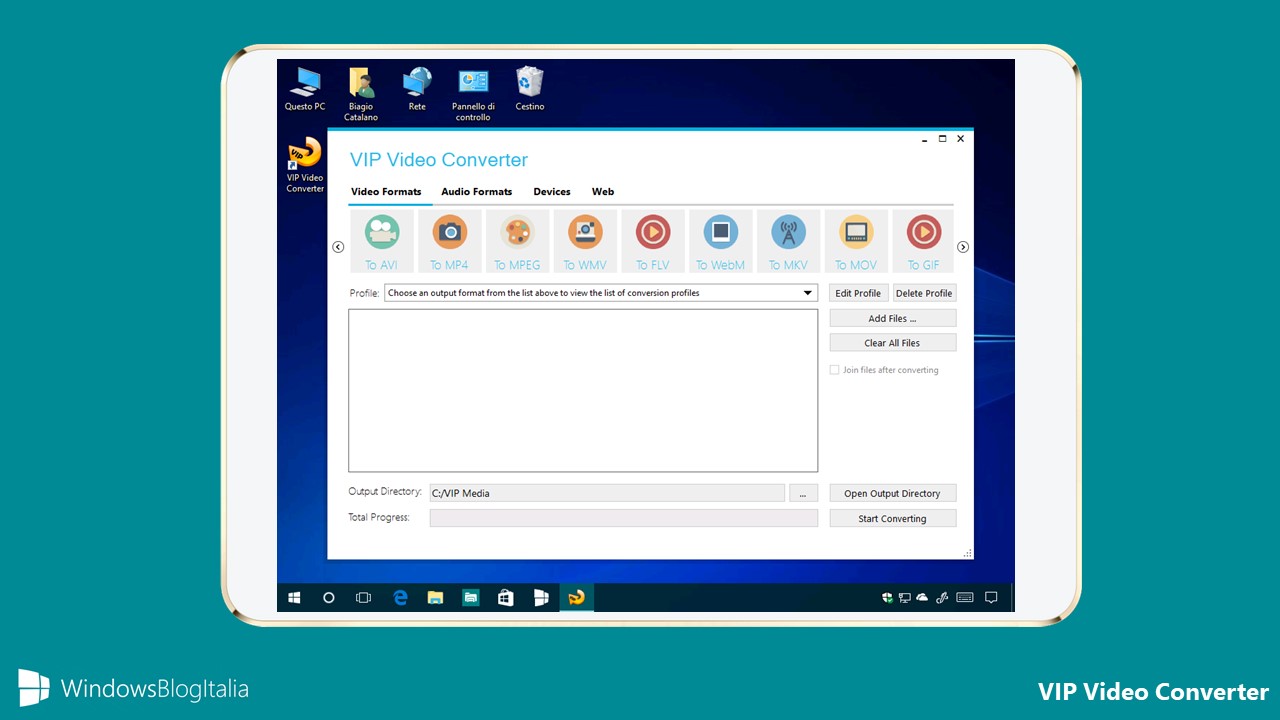
Task: Click the OneDrive cloud tray icon
Action: pos(922,598)
